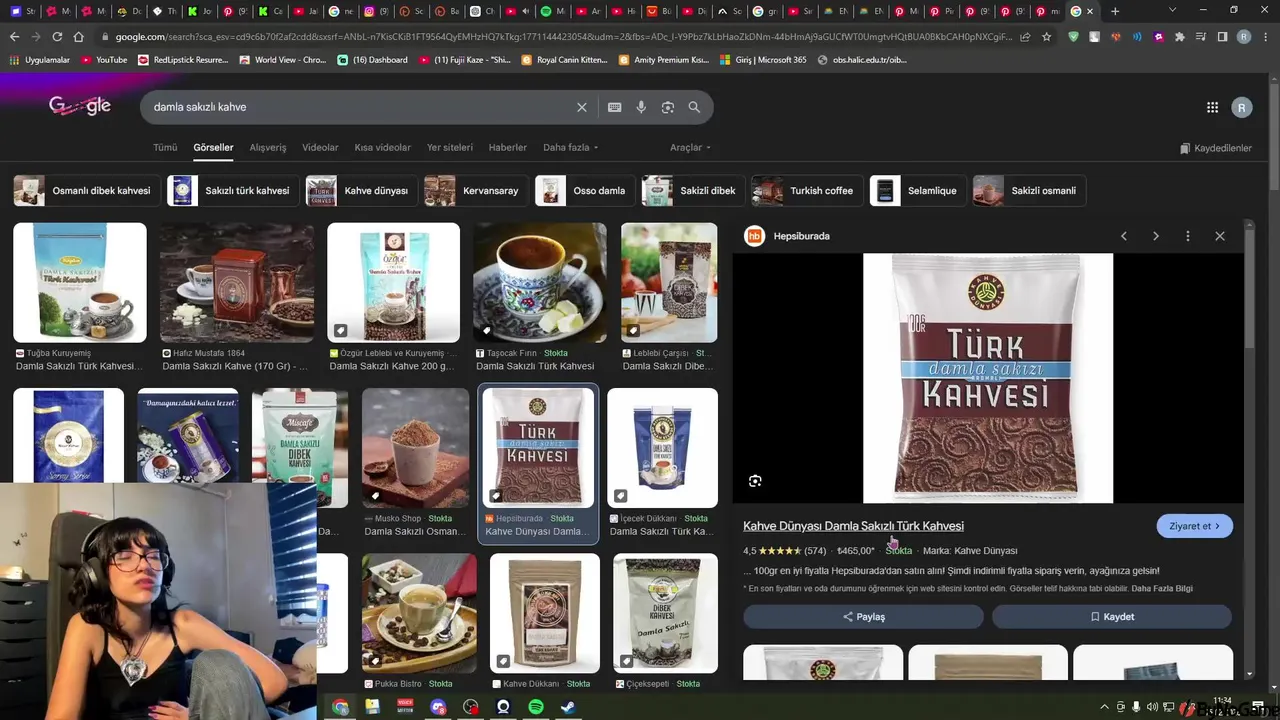1280x720 pixels.
Task: Go to next image in preview panel
Action: click(1156, 236)
